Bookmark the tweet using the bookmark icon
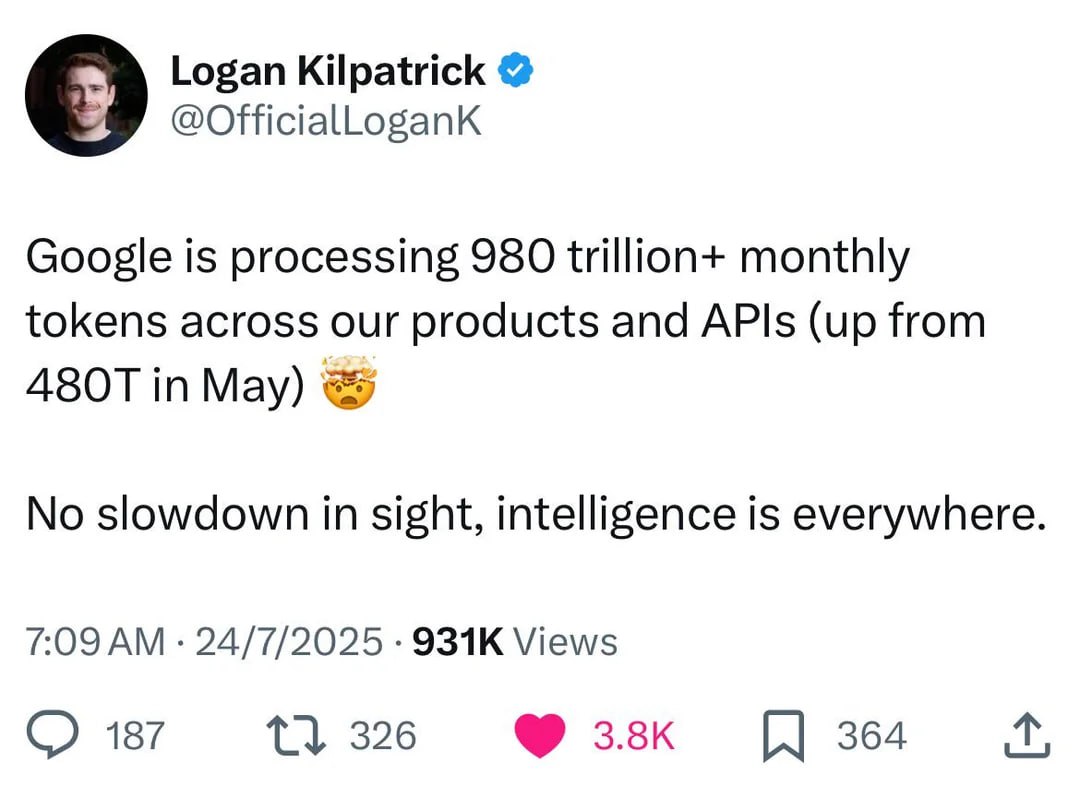Viewport: 1080px width, 787px height. [x=783, y=736]
